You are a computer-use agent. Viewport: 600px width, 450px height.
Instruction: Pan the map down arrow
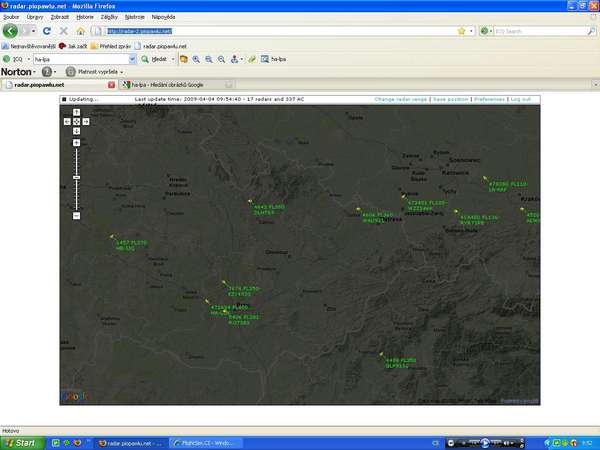[x=77, y=131]
